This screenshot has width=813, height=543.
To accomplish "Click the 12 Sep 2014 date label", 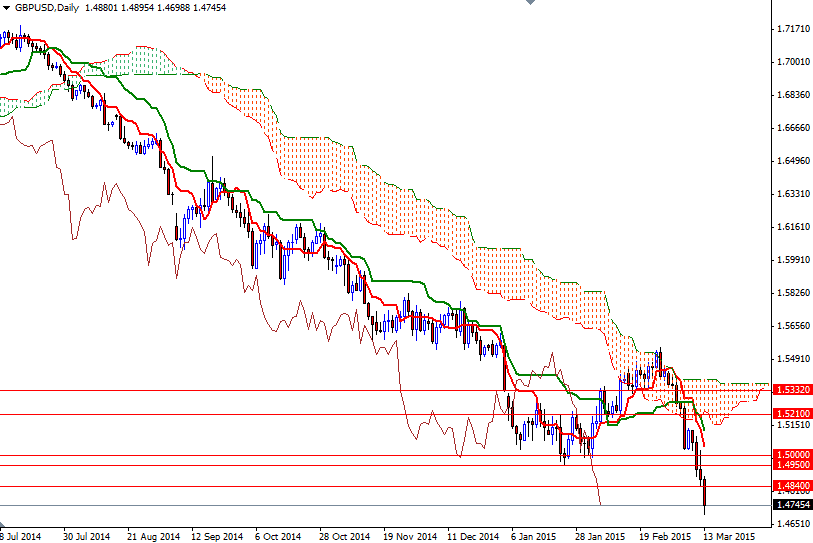I will (217, 536).
